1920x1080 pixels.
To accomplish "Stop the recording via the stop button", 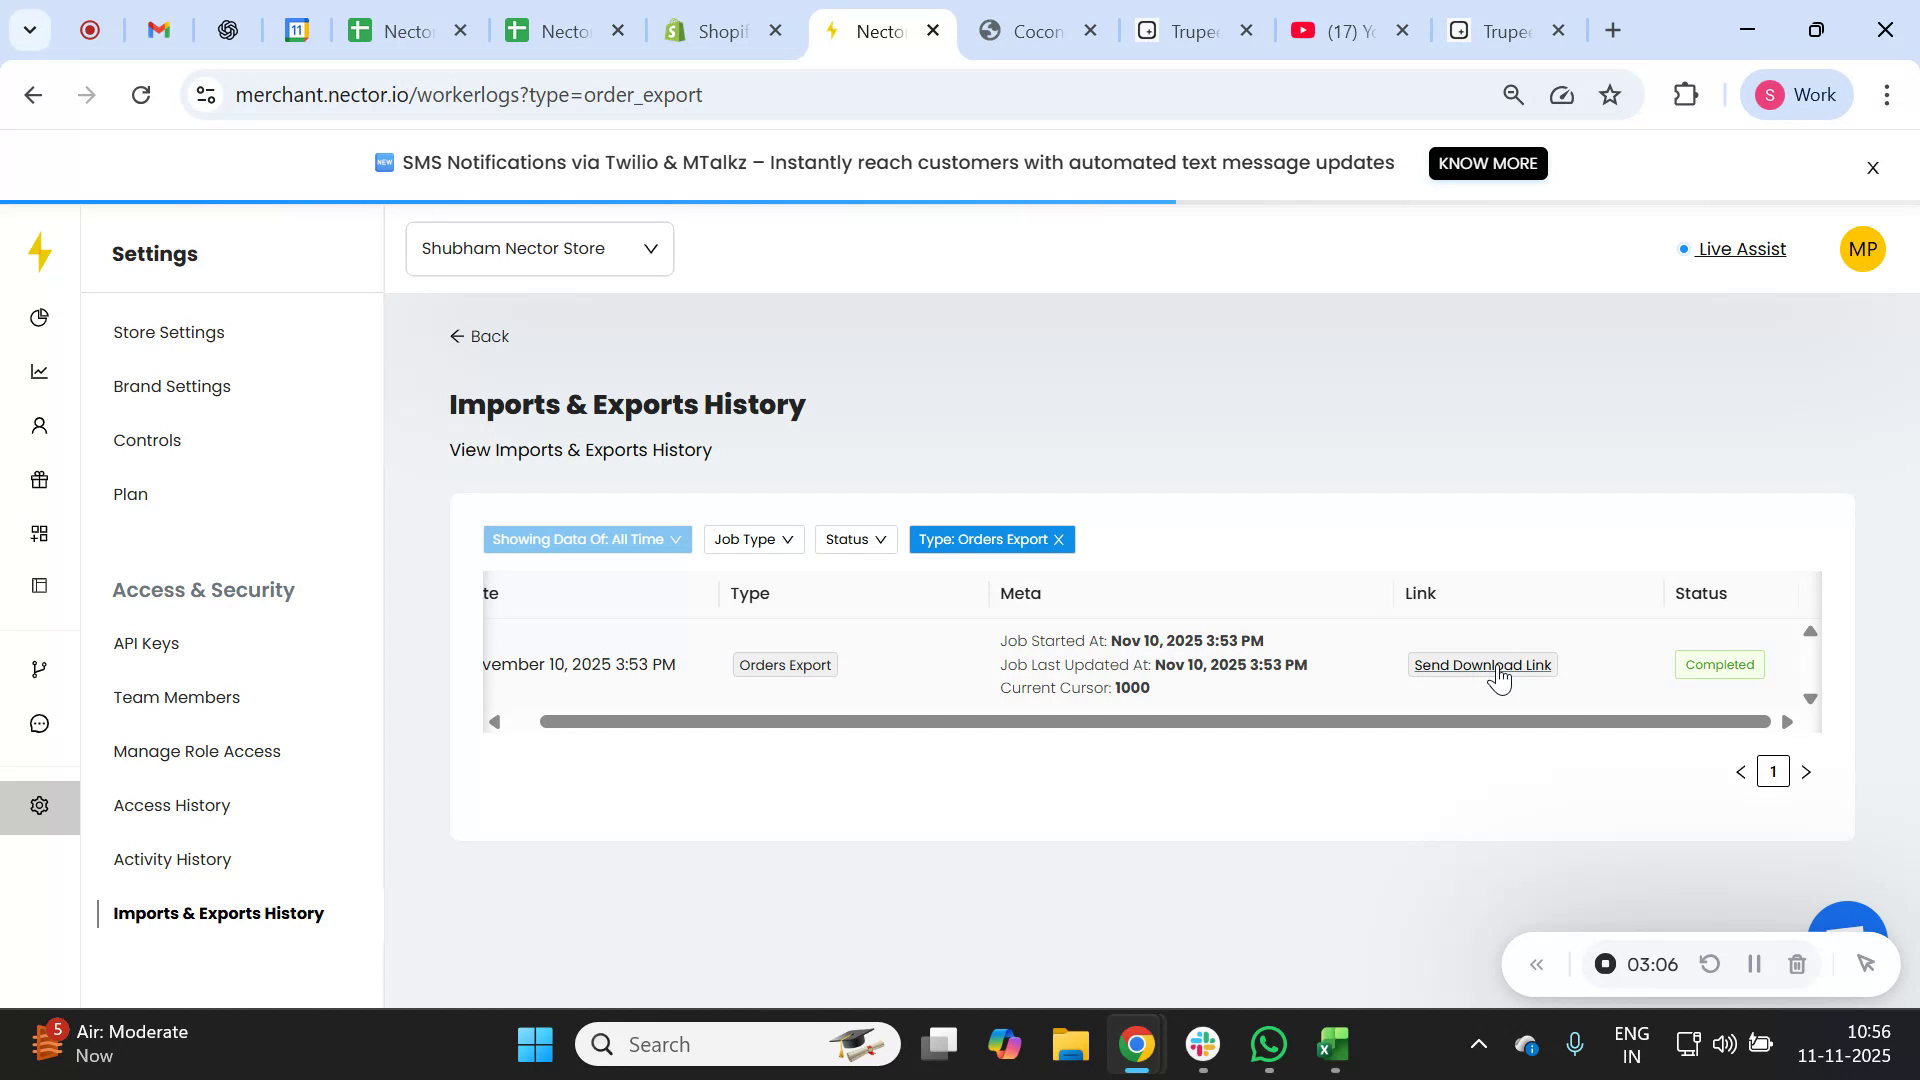I will 1605,963.
